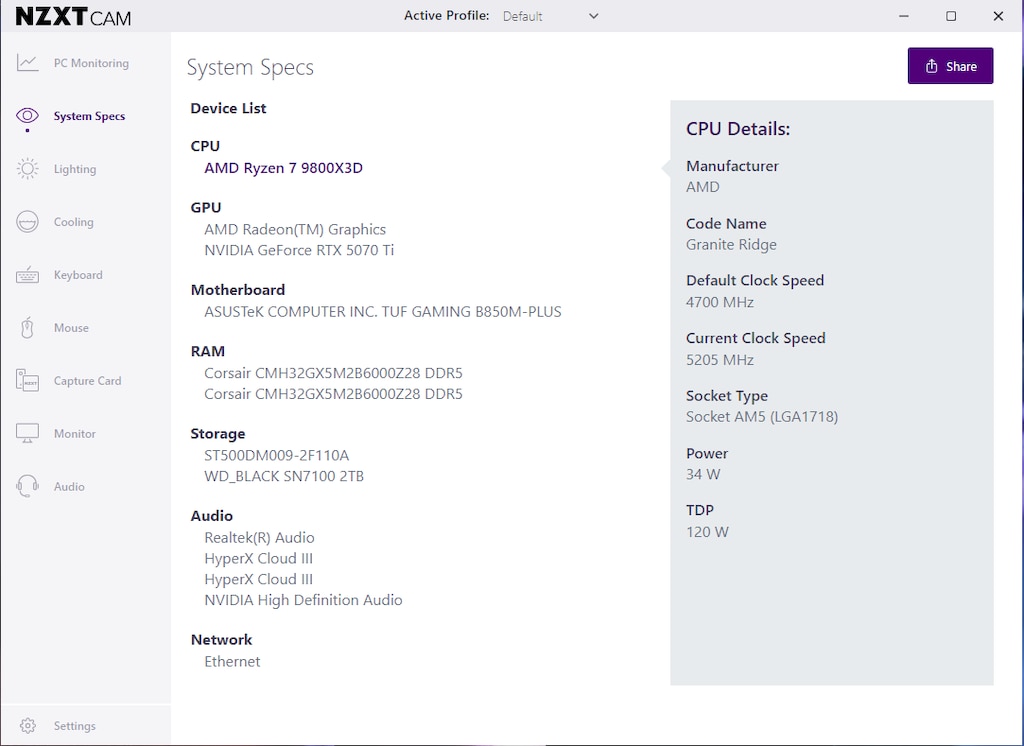
Task: Go to PC Monitoring section
Action: 91,63
